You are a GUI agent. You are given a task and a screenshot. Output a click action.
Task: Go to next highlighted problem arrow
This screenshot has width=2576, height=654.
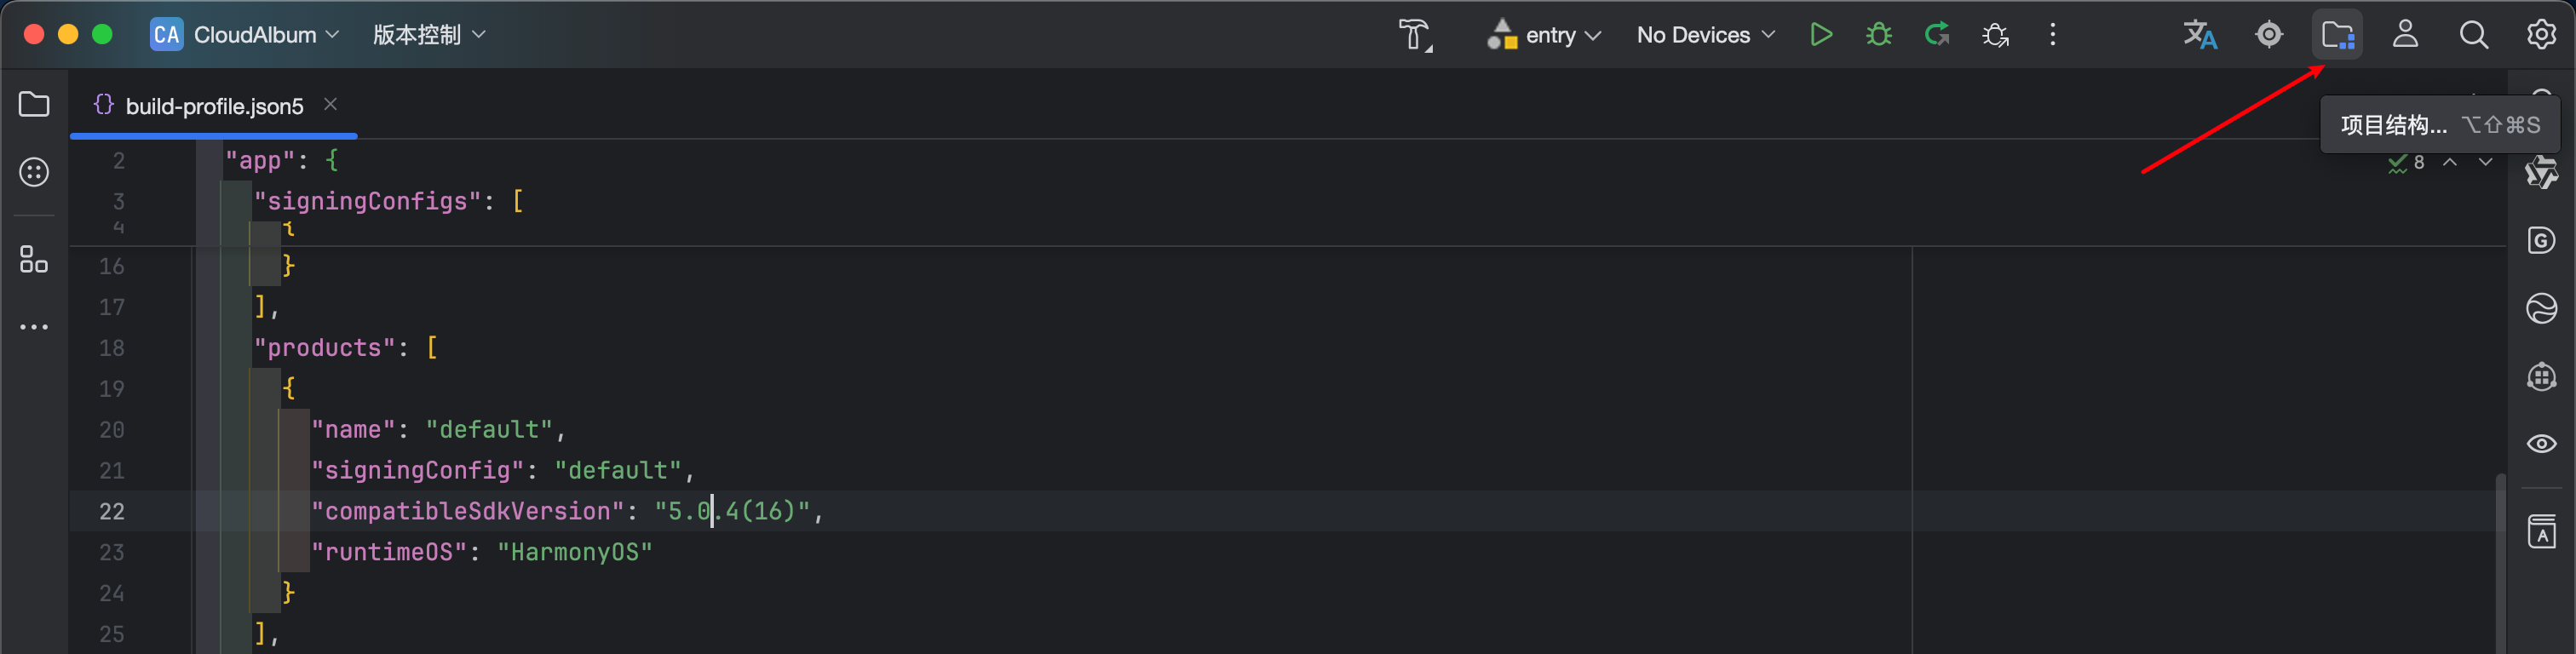point(2485,162)
